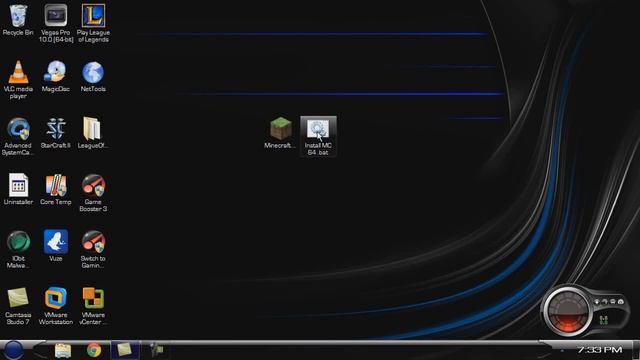Select the VMware Workstation icon
This screenshot has height=360, width=640.
pos(56,306)
